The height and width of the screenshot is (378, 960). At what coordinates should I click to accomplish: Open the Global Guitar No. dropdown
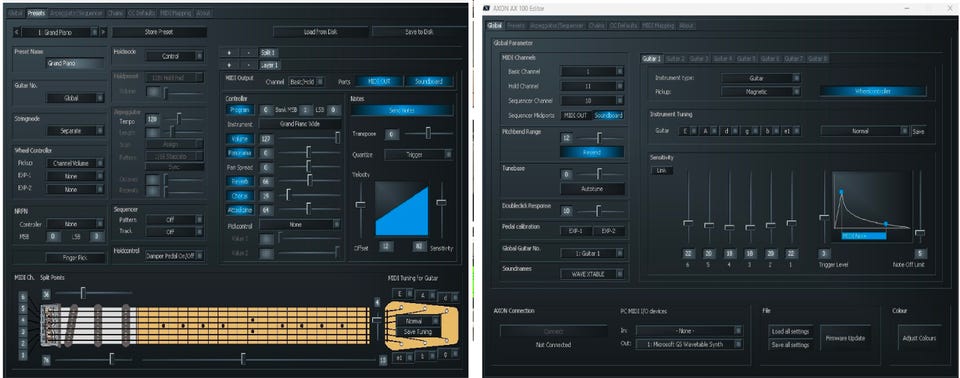(593, 254)
